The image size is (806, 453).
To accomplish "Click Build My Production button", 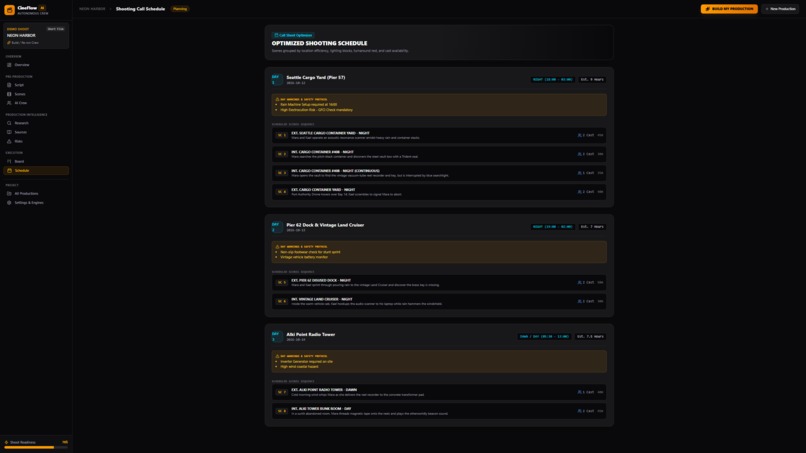I will pyautogui.click(x=729, y=9).
